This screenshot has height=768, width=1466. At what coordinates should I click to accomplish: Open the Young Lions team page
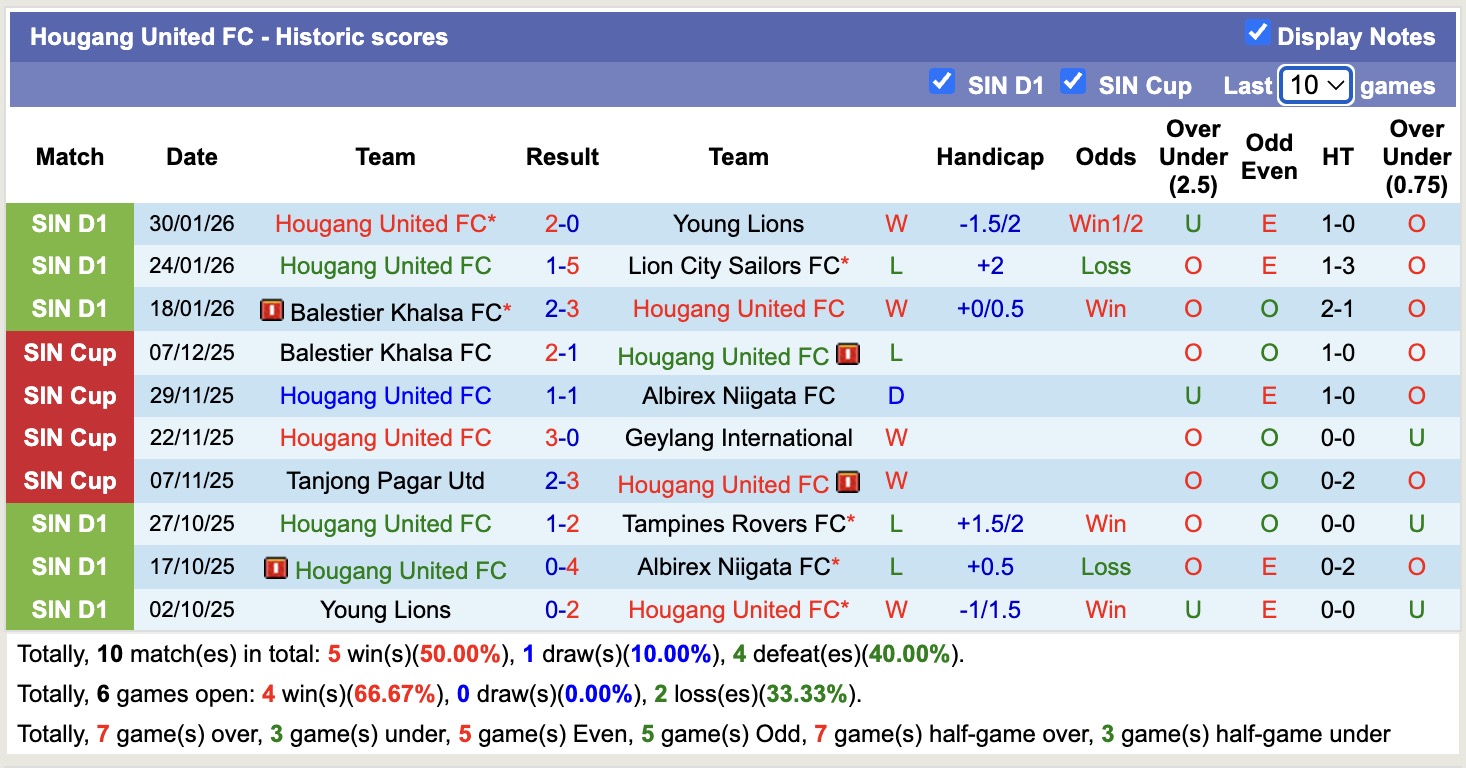click(x=740, y=223)
